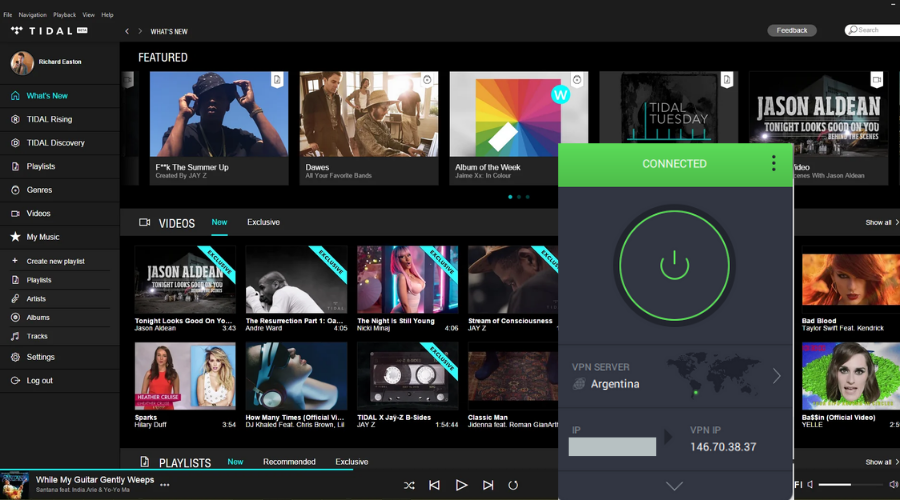Click the Search field
Screen dimensions: 900x500
(872, 30)
